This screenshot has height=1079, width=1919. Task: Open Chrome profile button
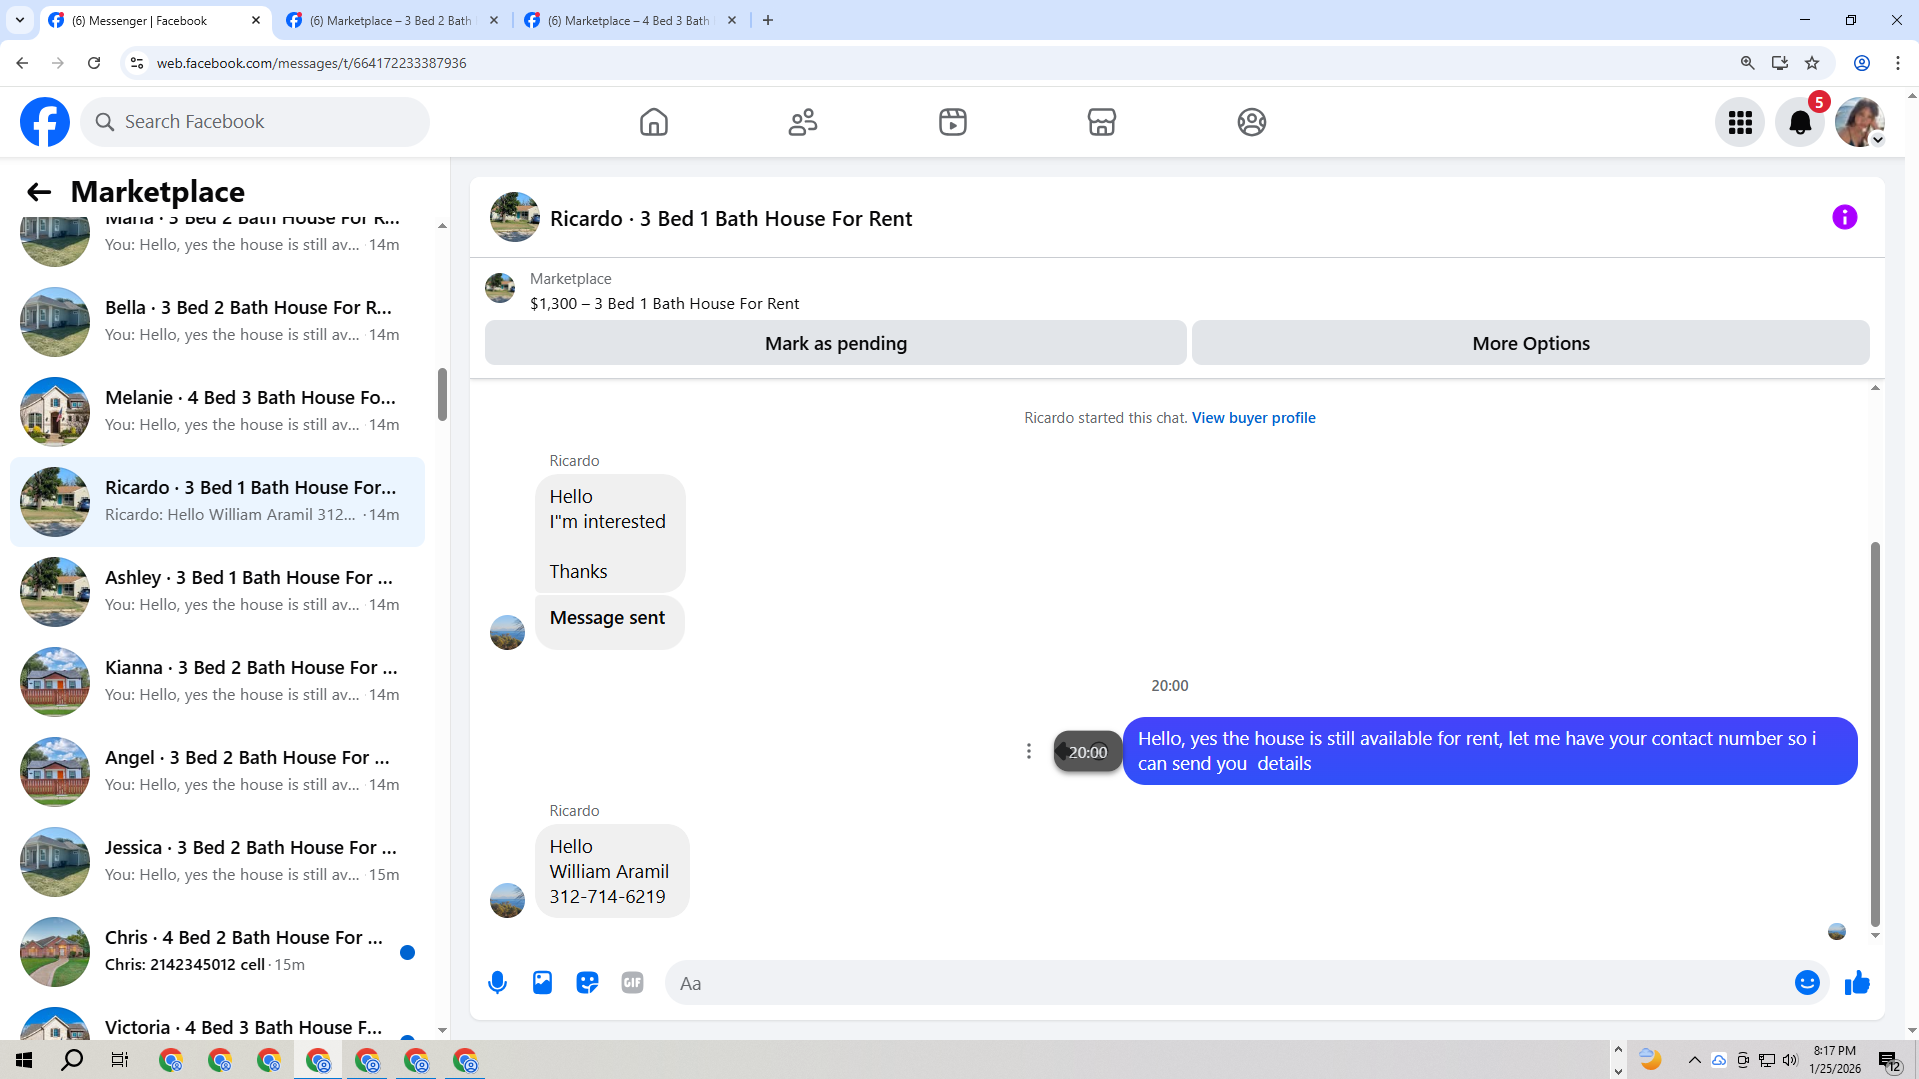pos(1862,63)
